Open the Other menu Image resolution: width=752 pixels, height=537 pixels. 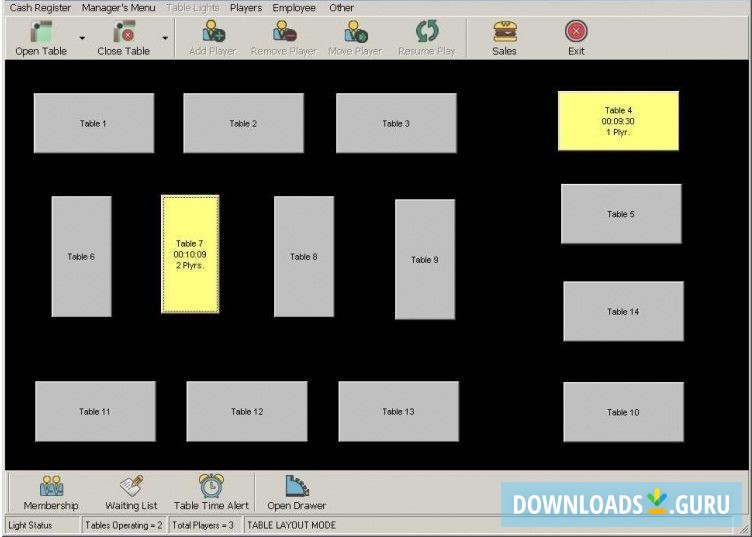coord(341,8)
